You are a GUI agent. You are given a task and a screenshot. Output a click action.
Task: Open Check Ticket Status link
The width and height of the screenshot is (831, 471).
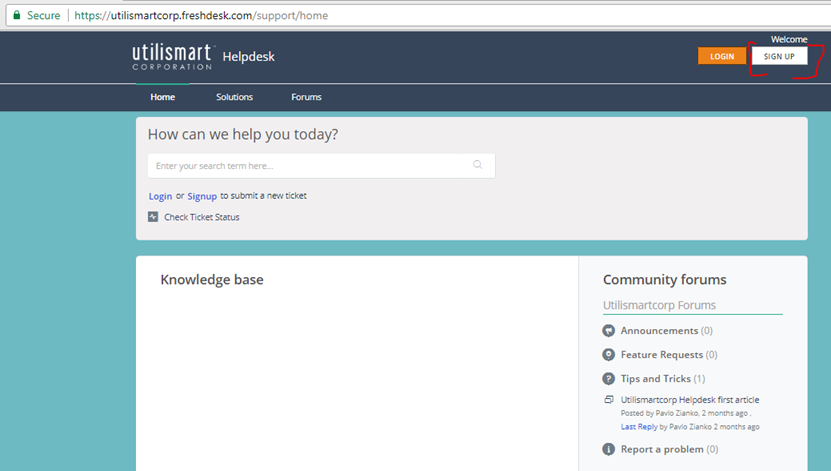pos(202,217)
